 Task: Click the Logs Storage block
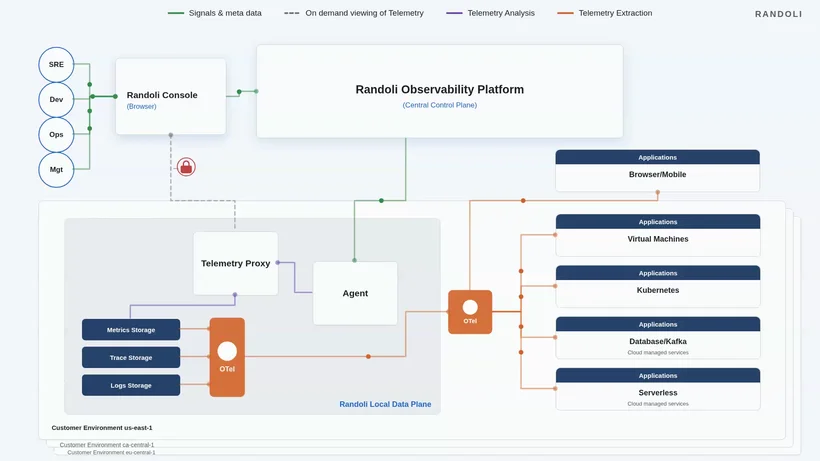tap(131, 385)
